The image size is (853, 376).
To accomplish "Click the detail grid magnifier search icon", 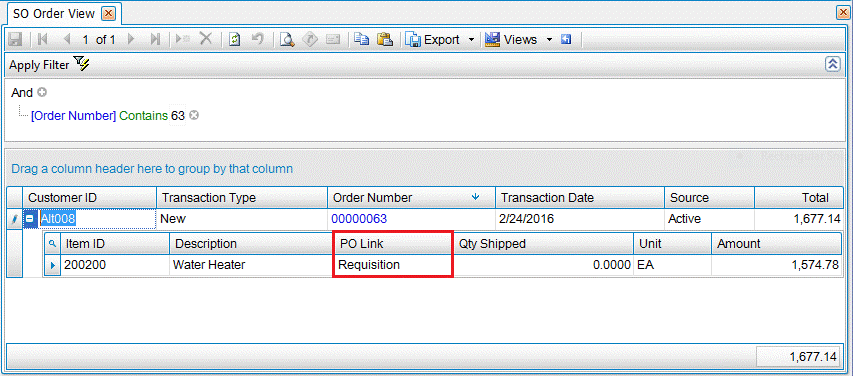I will [x=52, y=244].
